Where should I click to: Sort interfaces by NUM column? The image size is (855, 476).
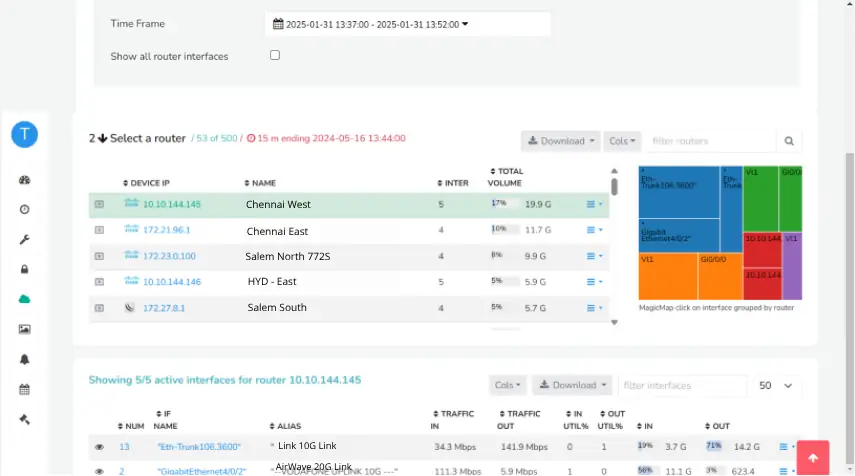pyautogui.click(x=131, y=426)
